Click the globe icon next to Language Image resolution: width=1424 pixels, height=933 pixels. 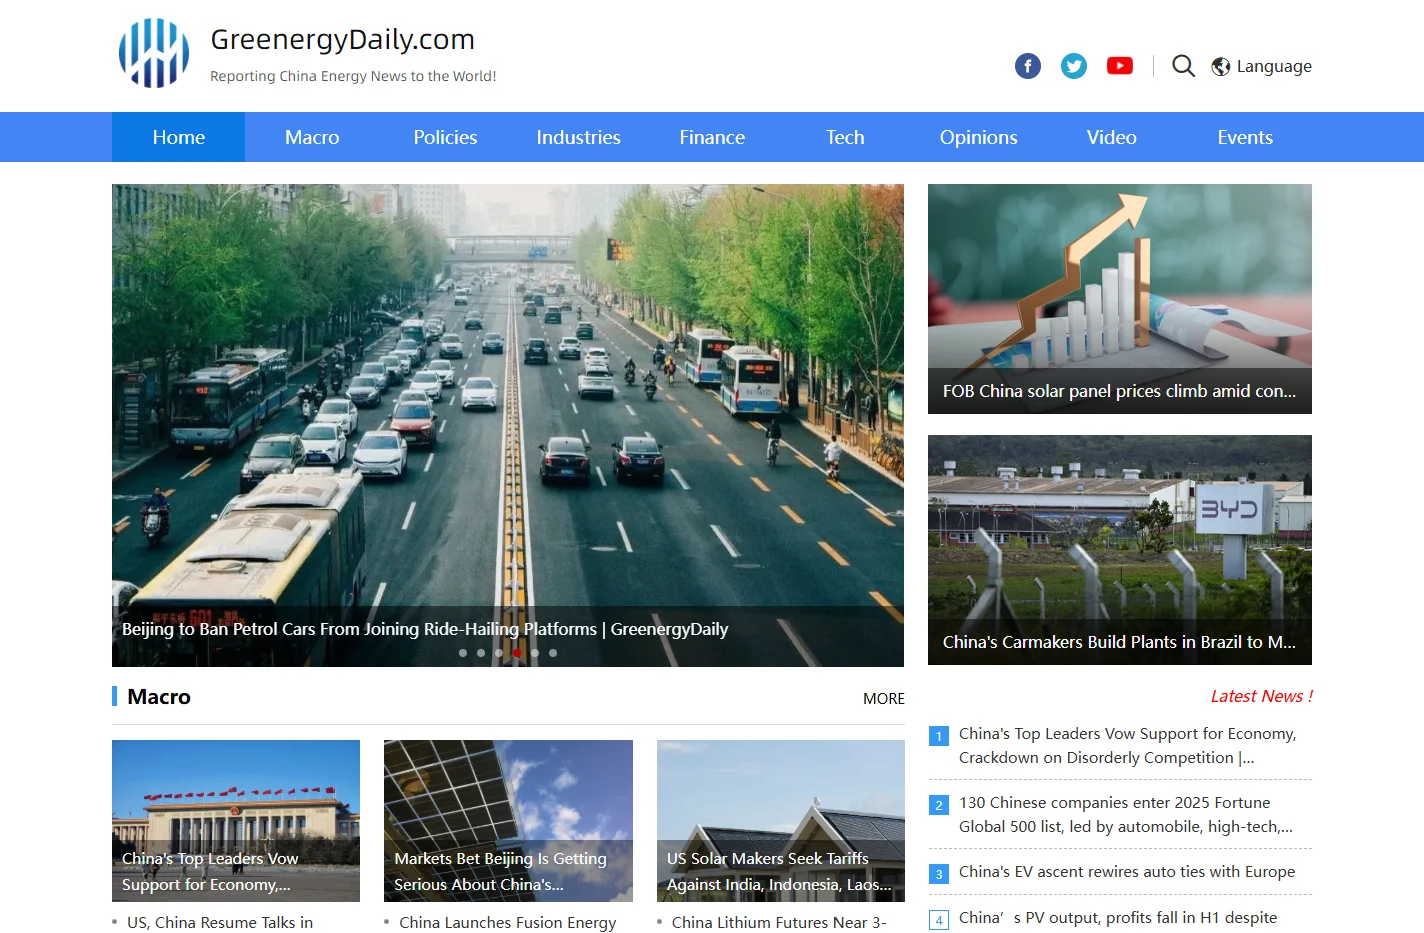point(1221,67)
